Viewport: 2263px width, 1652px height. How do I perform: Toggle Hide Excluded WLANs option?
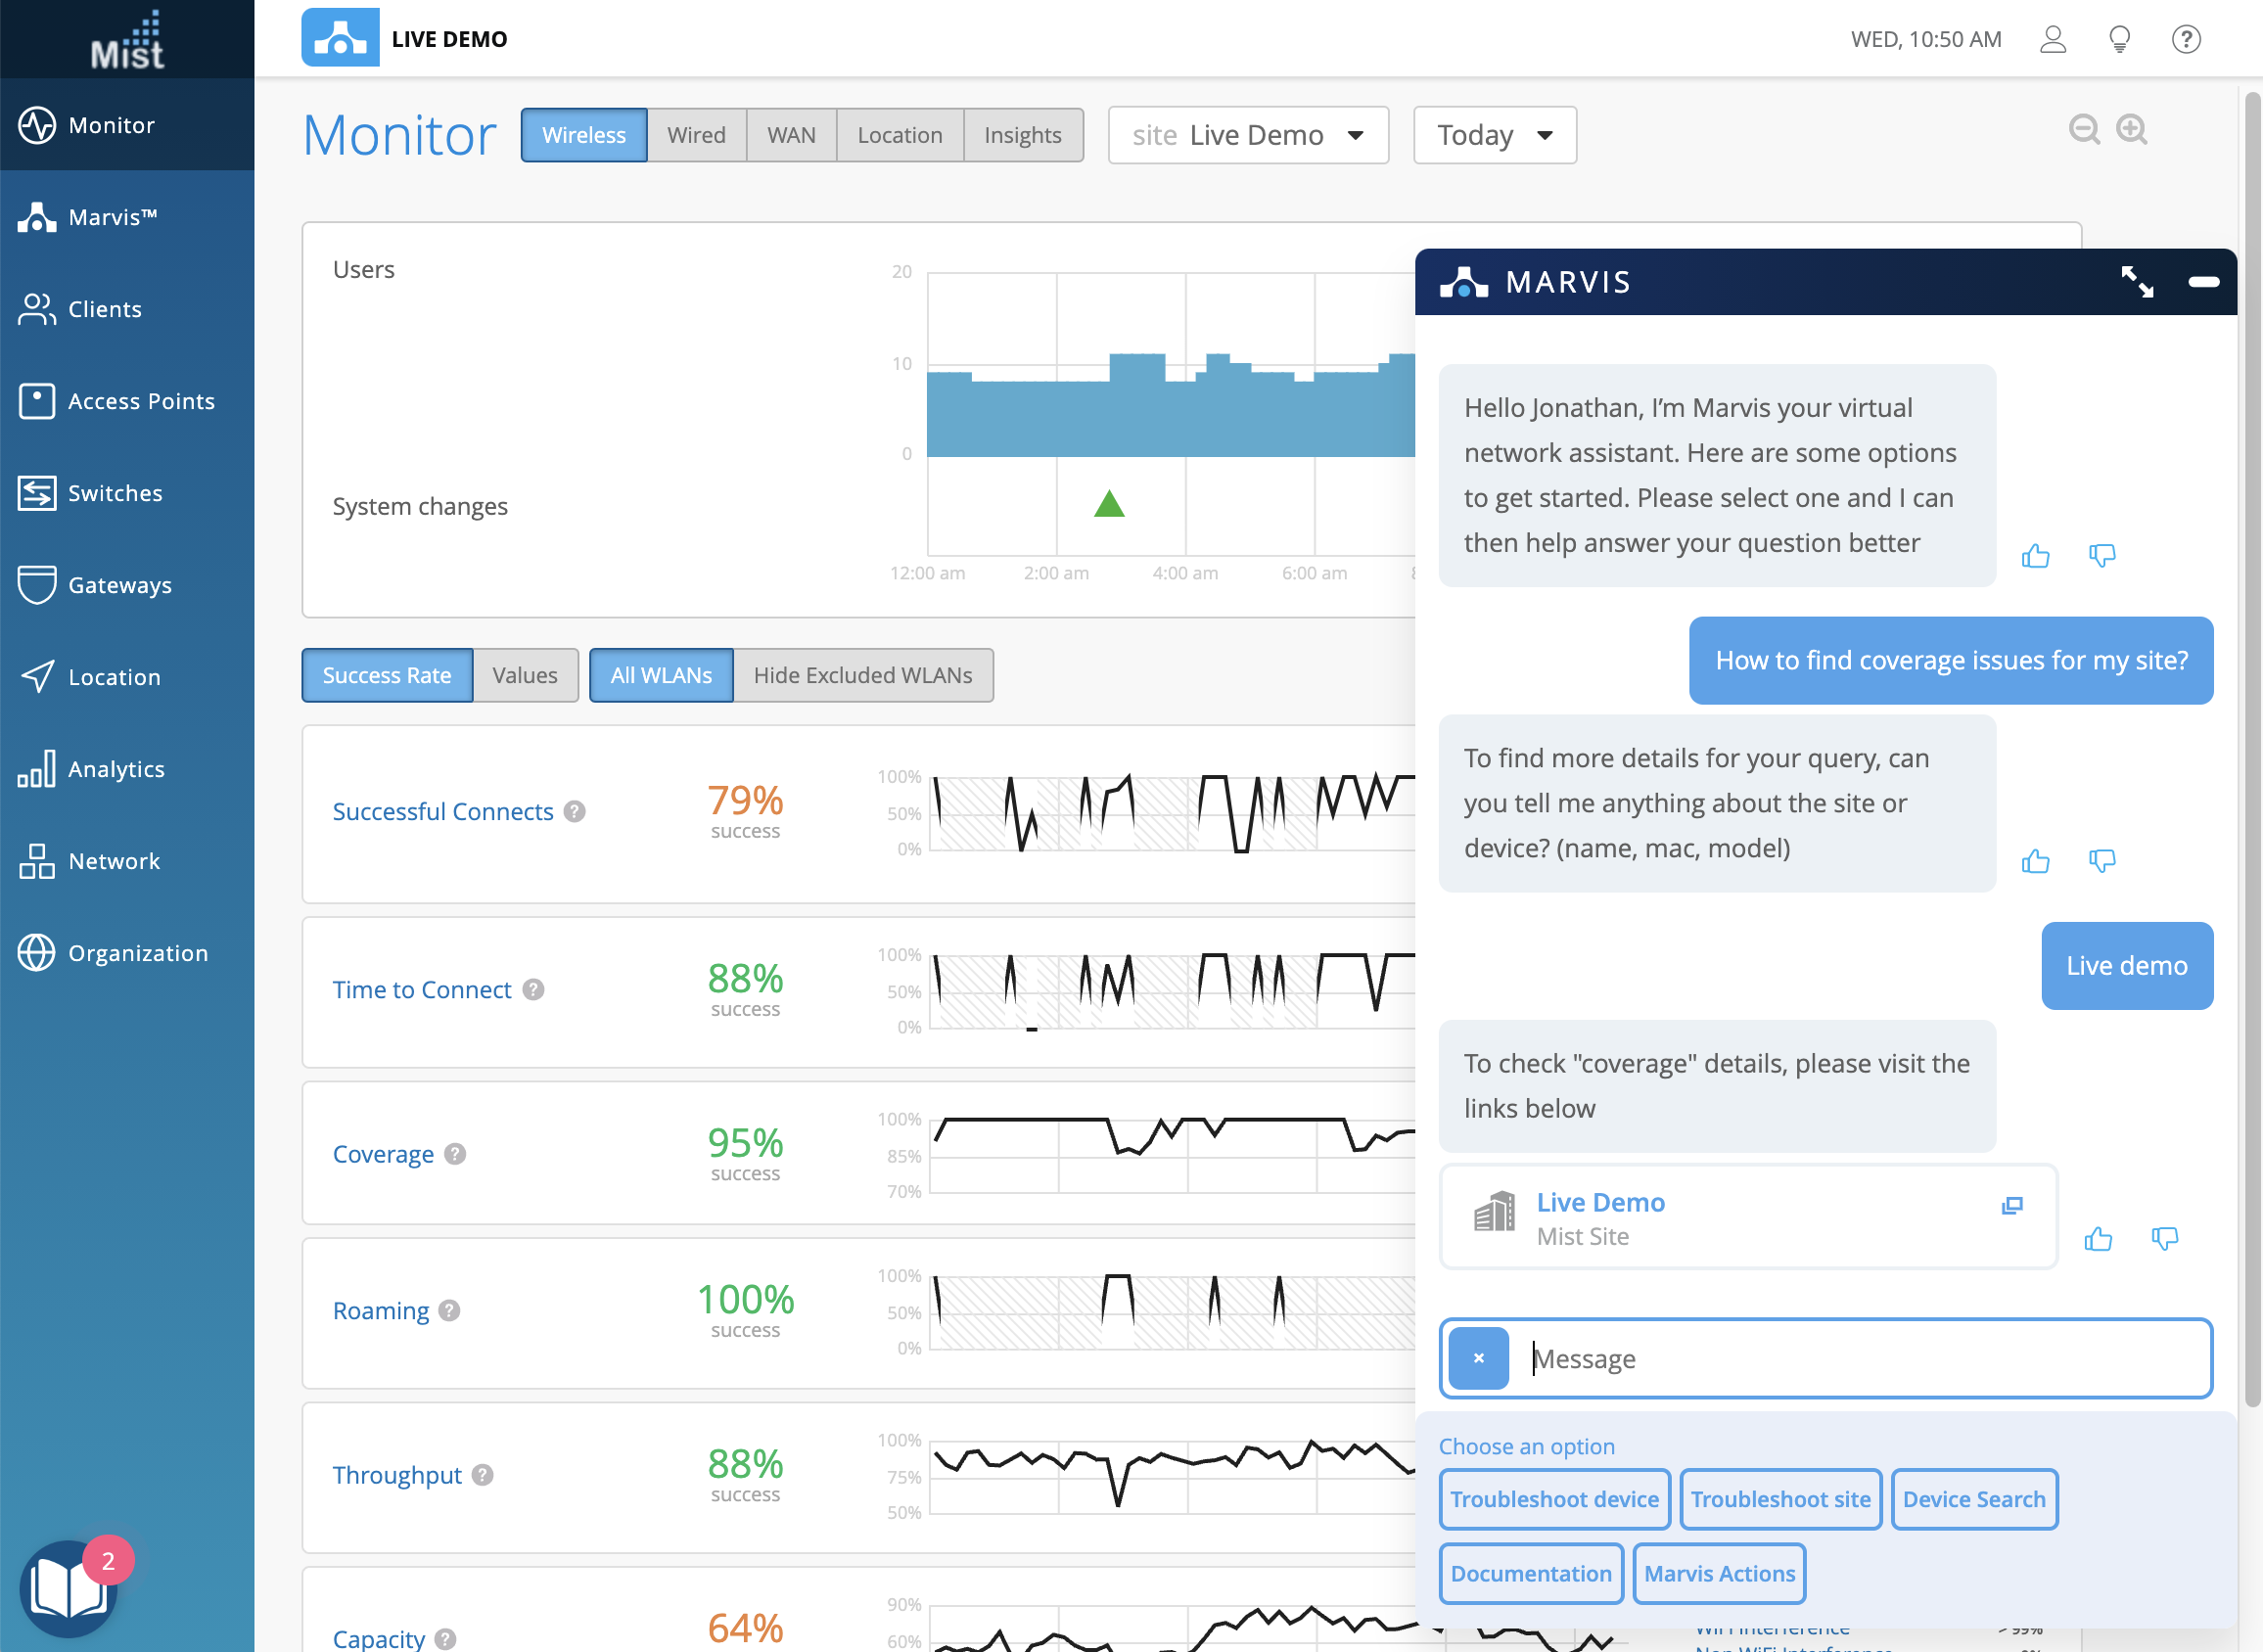[862, 676]
